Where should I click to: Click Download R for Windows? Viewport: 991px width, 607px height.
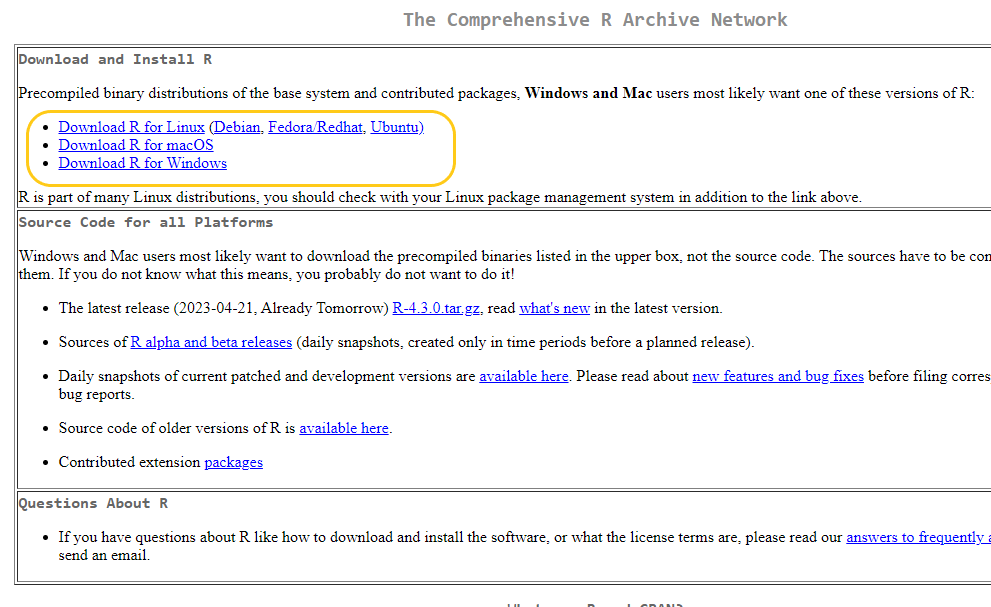pyautogui.click(x=142, y=163)
